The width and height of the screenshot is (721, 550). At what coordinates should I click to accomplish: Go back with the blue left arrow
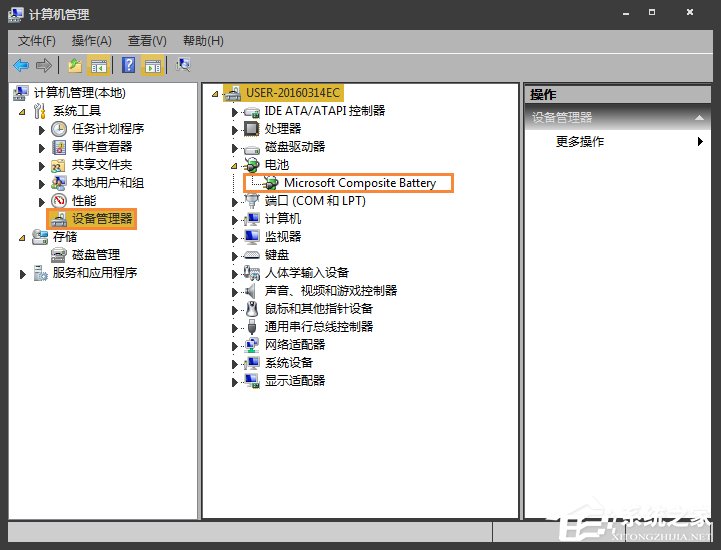point(21,66)
